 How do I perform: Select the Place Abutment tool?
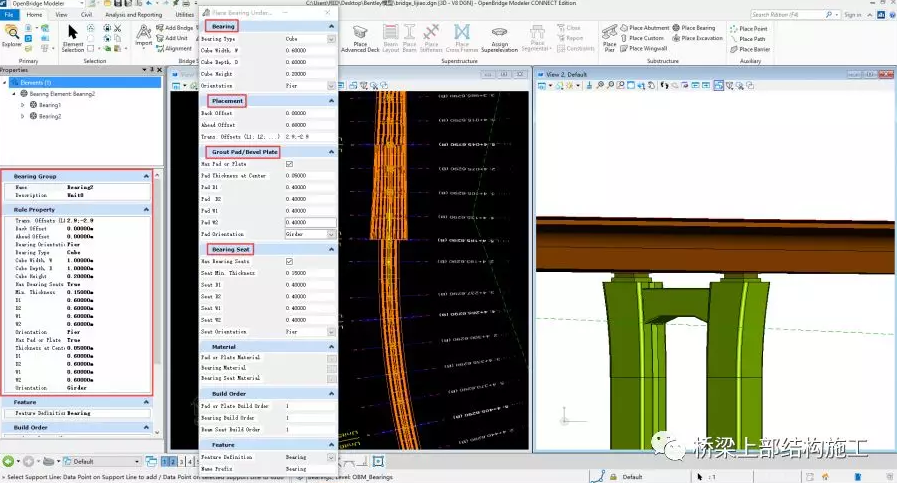coord(645,27)
